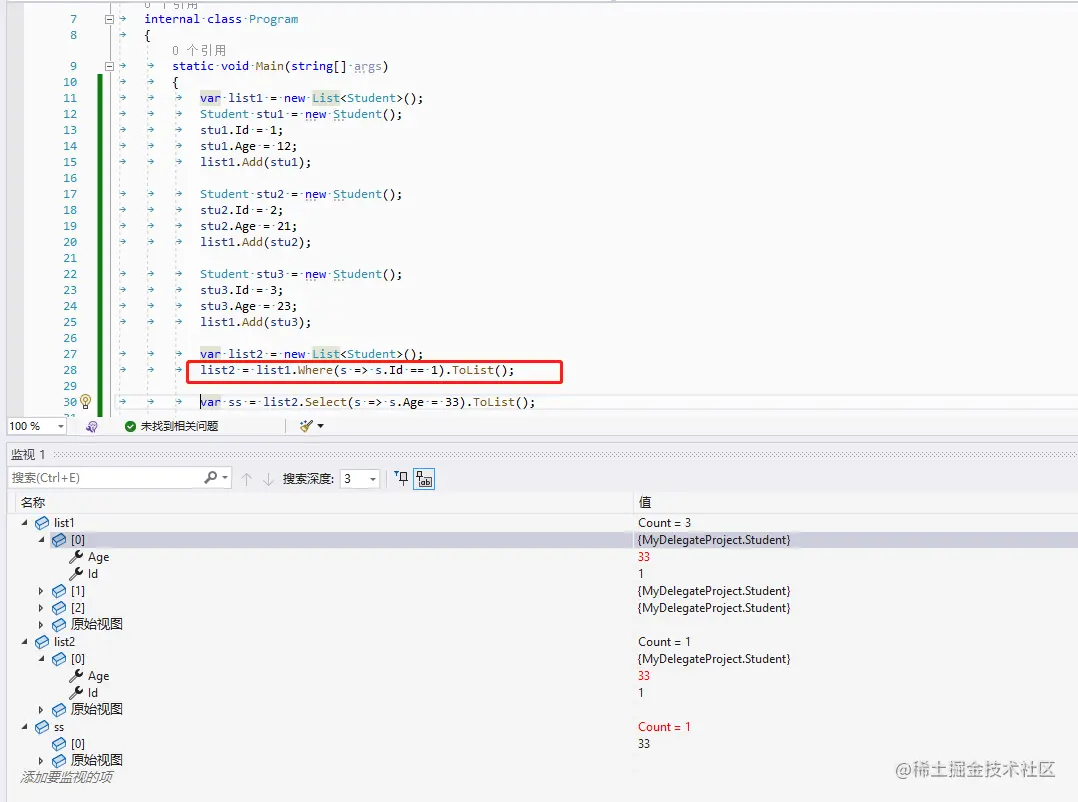Click the lightbulb quick action on line 30
1078x802 pixels.
(x=85, y=401)
